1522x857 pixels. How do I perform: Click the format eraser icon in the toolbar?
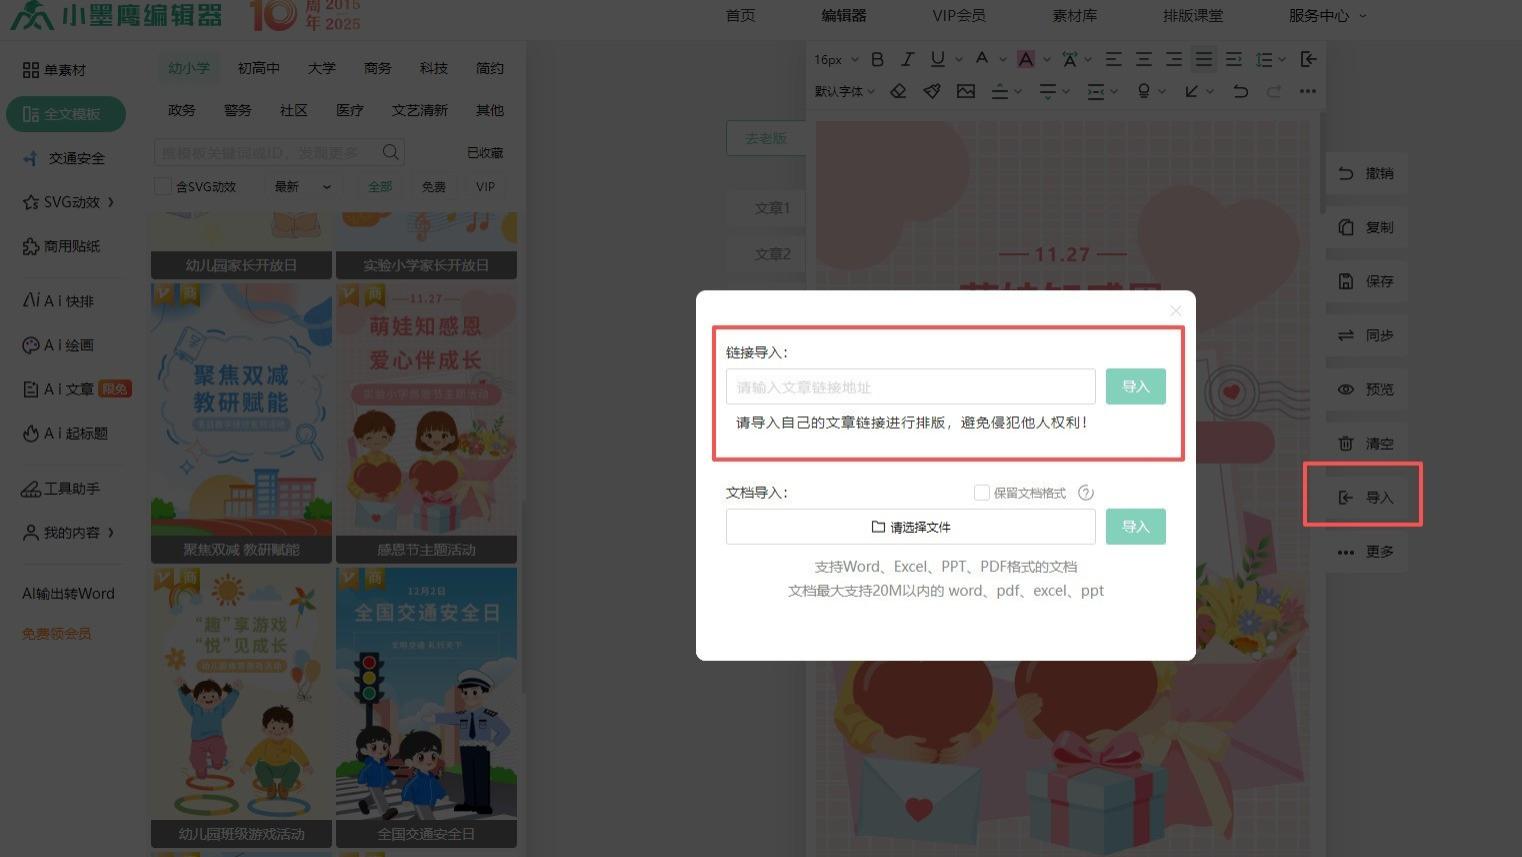(897, 91)
